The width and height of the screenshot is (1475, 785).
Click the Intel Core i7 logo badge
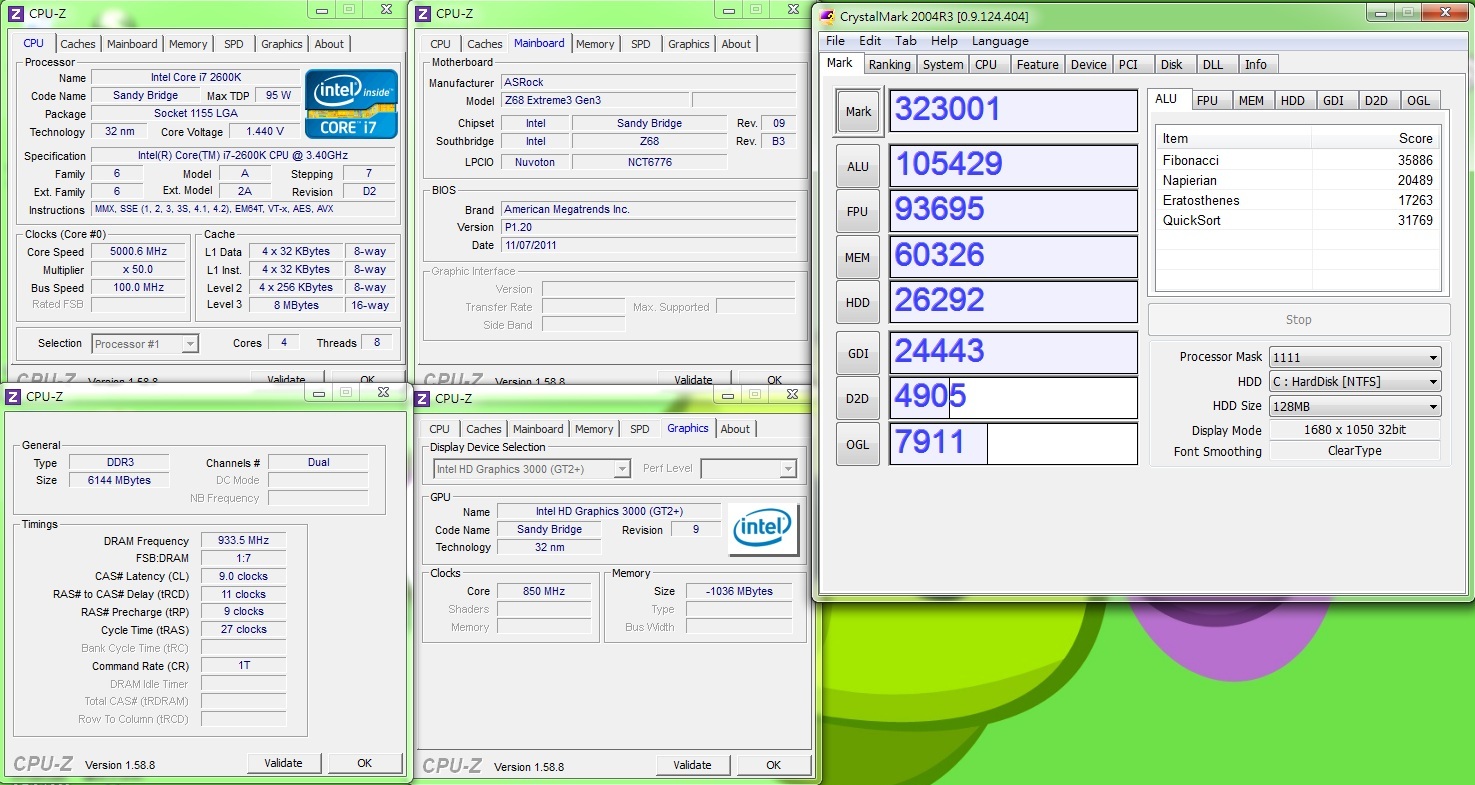(x=352, y=104)
